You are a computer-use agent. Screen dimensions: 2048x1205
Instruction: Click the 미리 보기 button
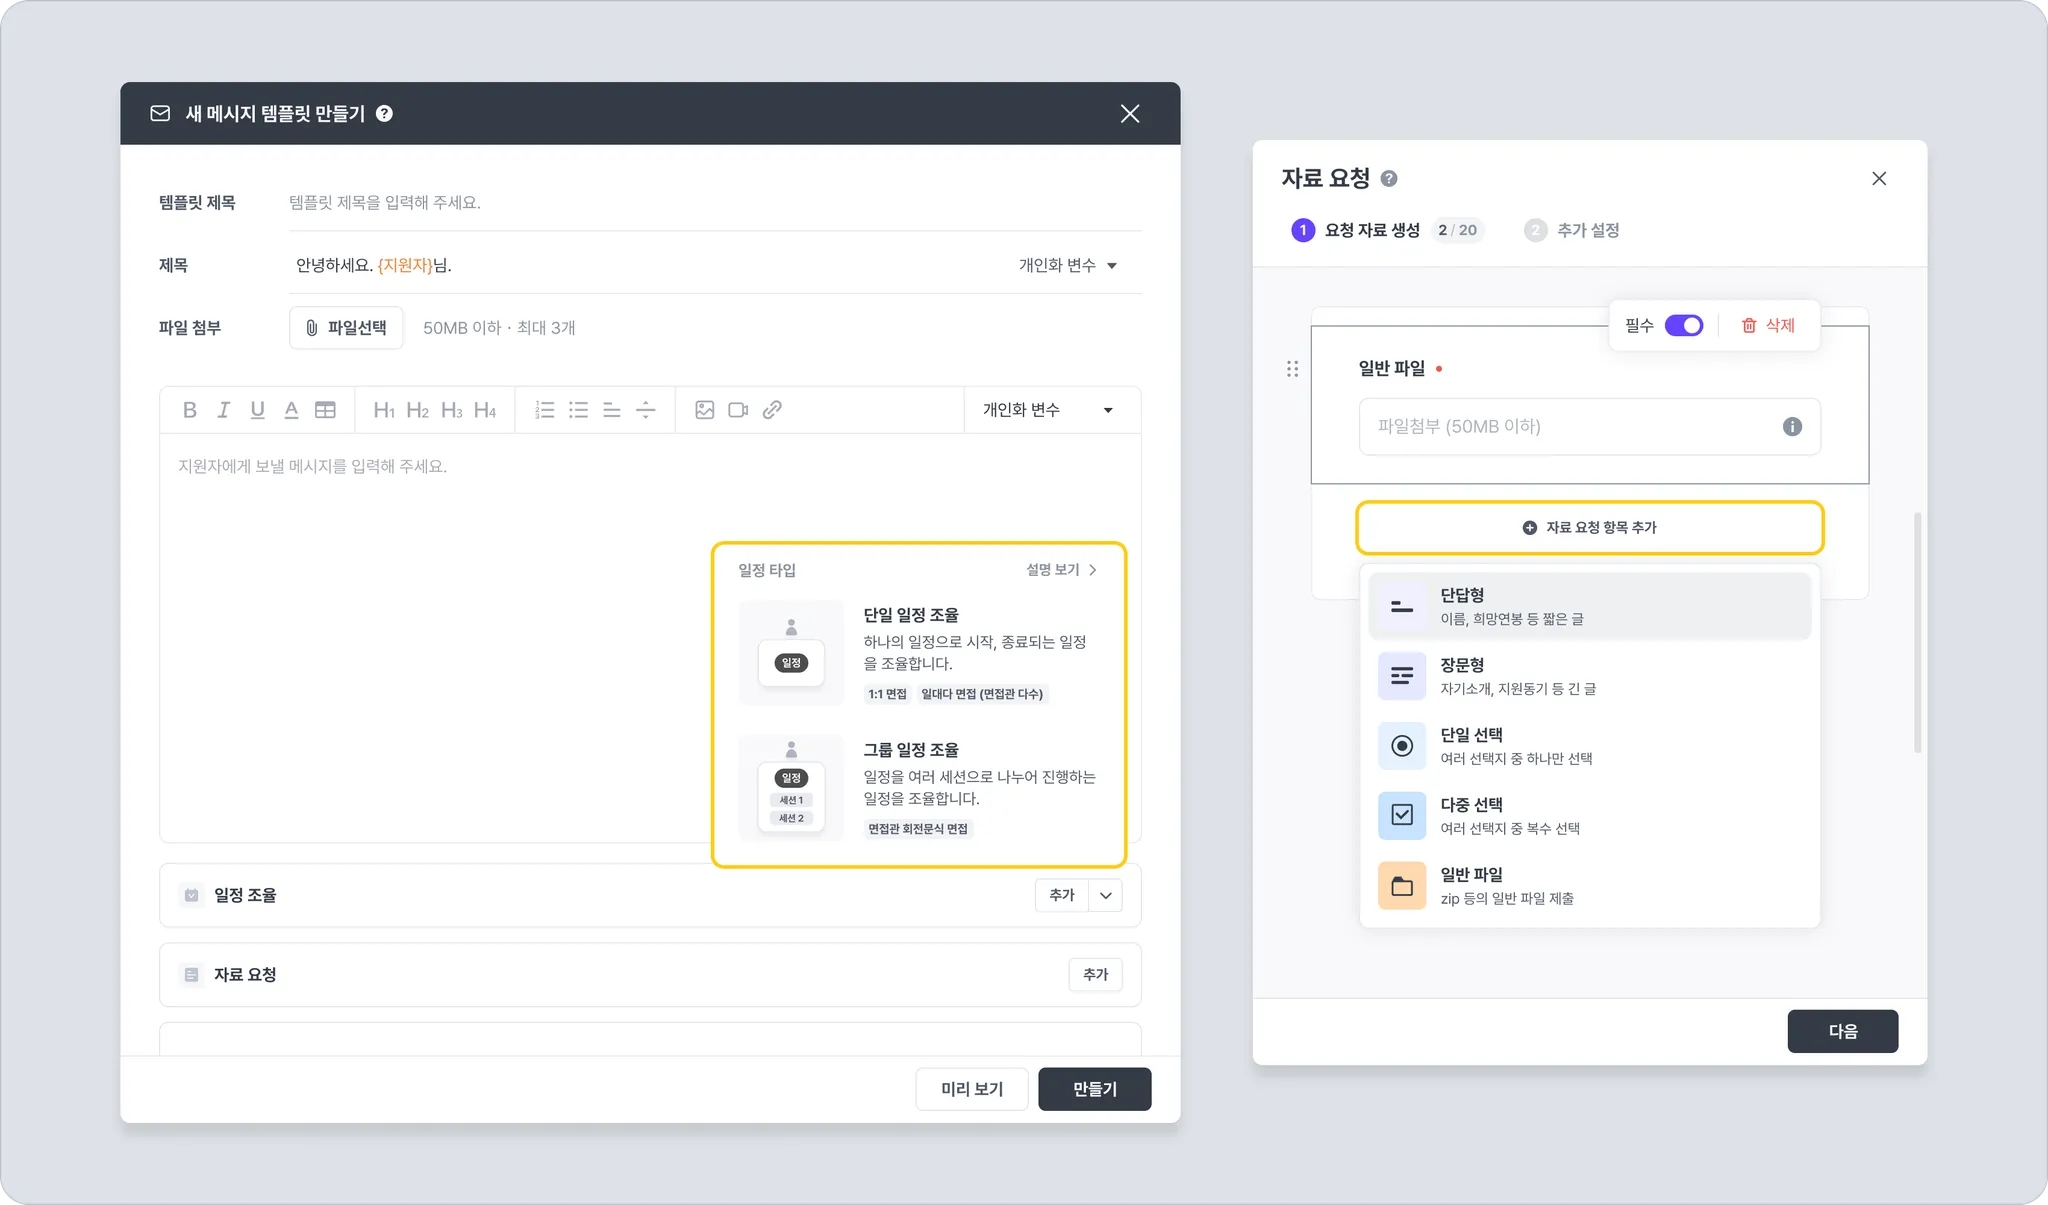pos(971,1089)
